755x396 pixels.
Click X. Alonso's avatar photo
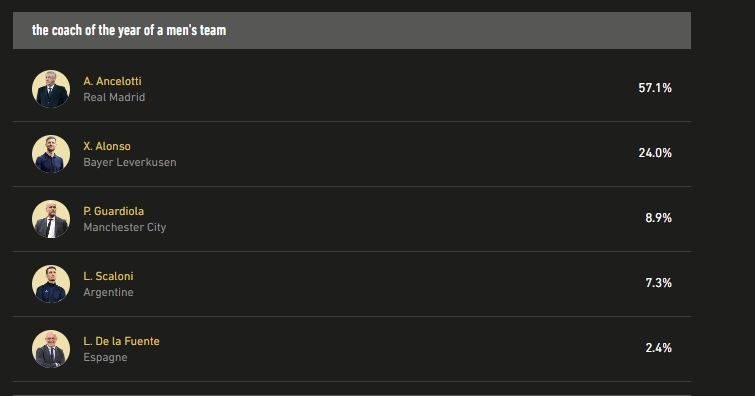[51, 154]
